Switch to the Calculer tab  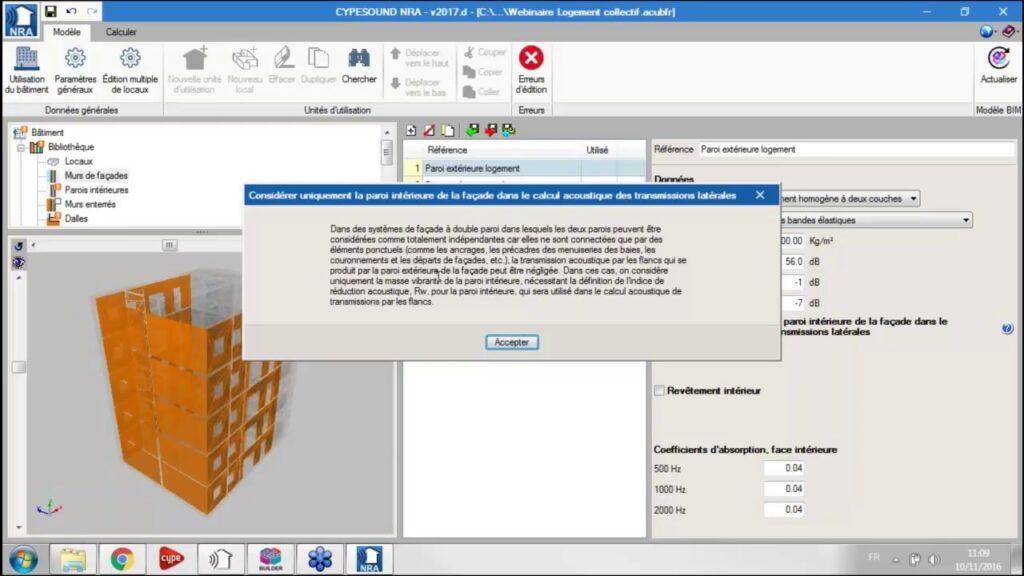click(121, 32)
